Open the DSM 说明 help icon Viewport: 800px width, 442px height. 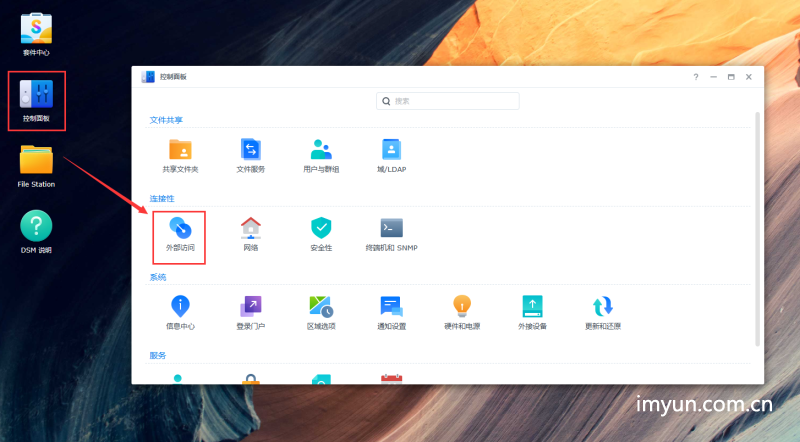coord(36,232)
